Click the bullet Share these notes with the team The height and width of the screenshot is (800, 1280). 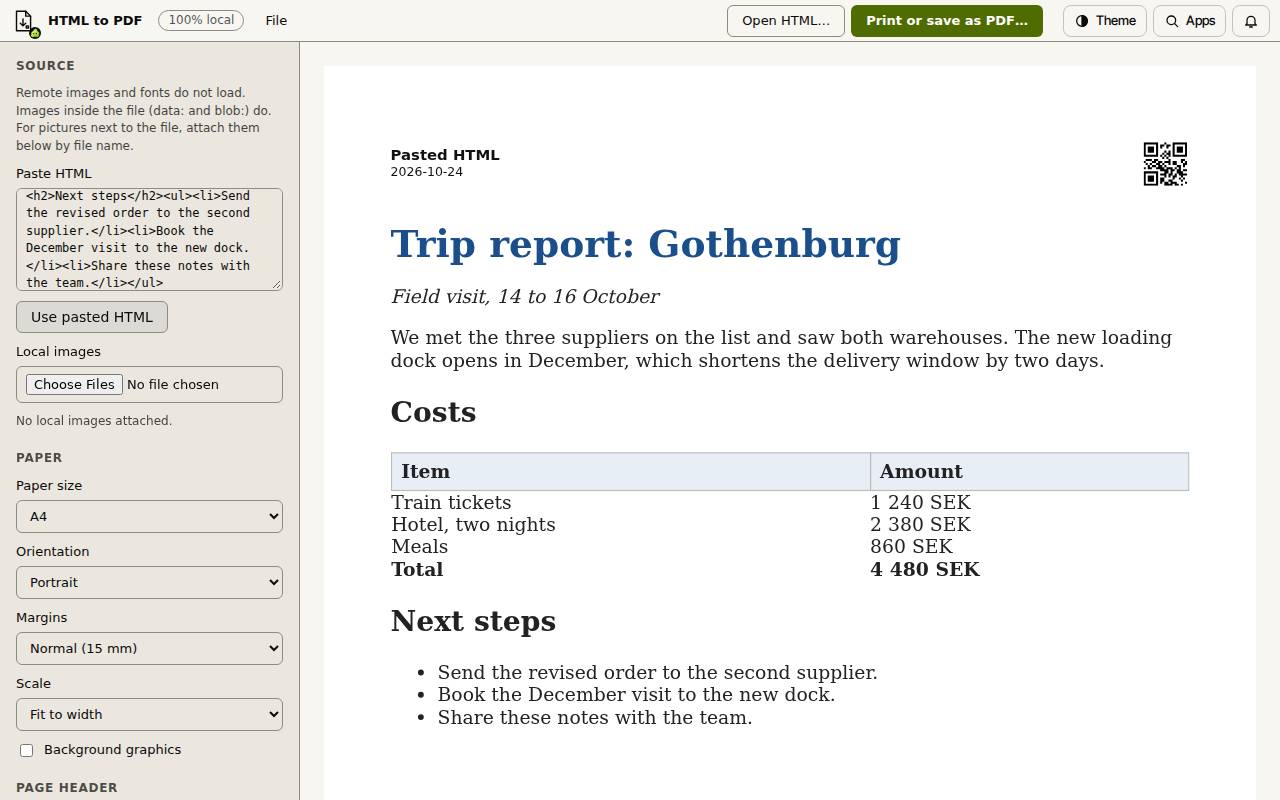pos(595,718)
